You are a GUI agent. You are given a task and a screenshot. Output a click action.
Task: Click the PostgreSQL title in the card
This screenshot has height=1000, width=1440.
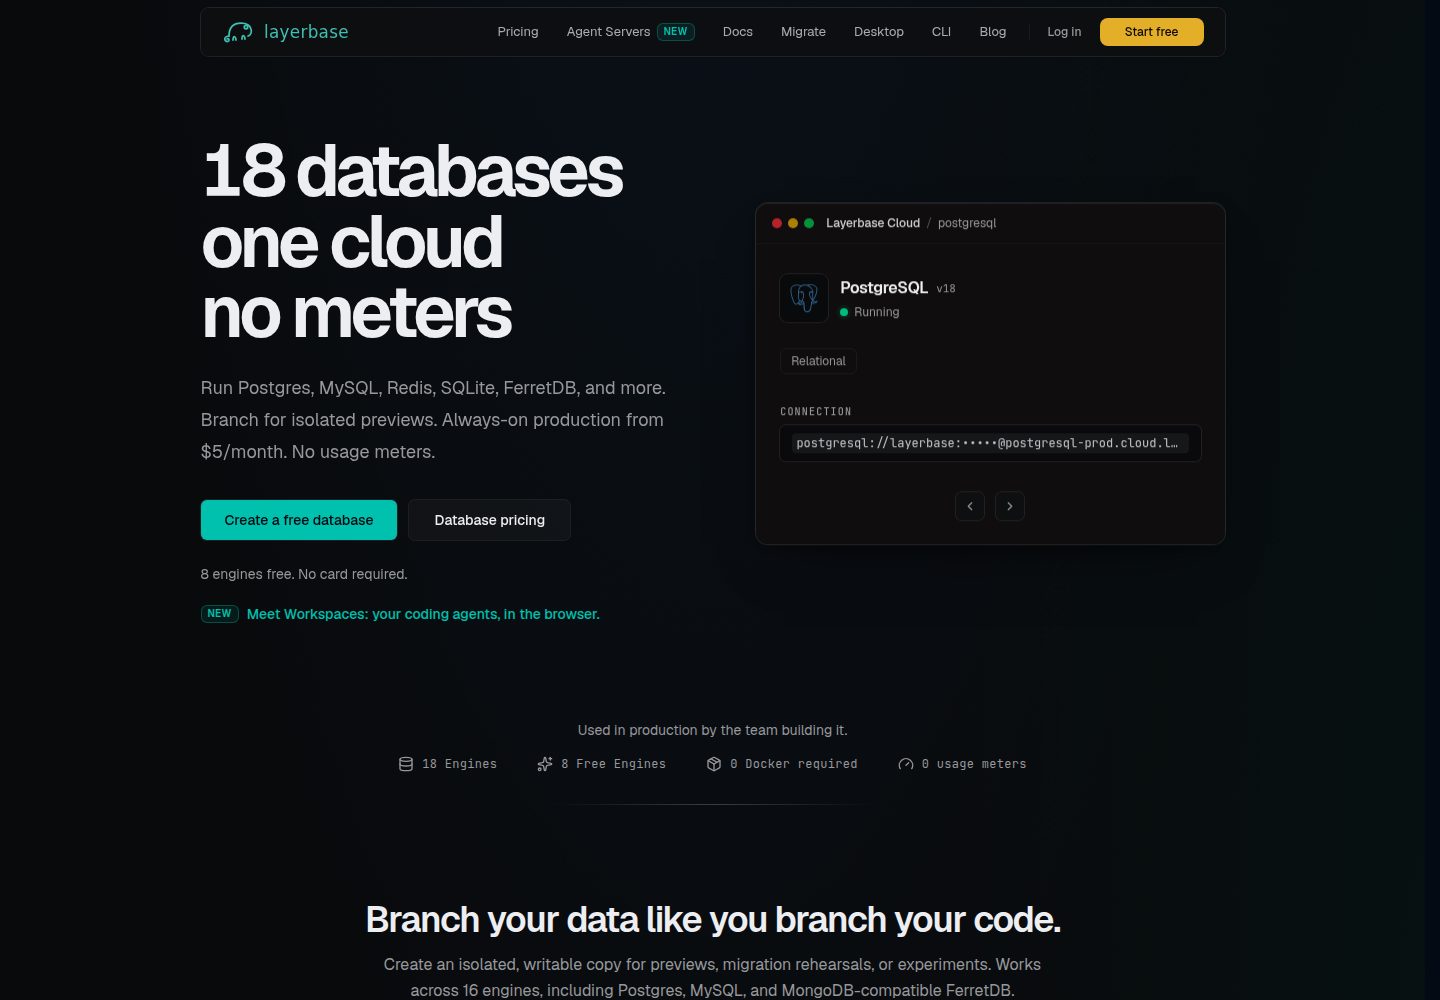(x=884, y=287)
